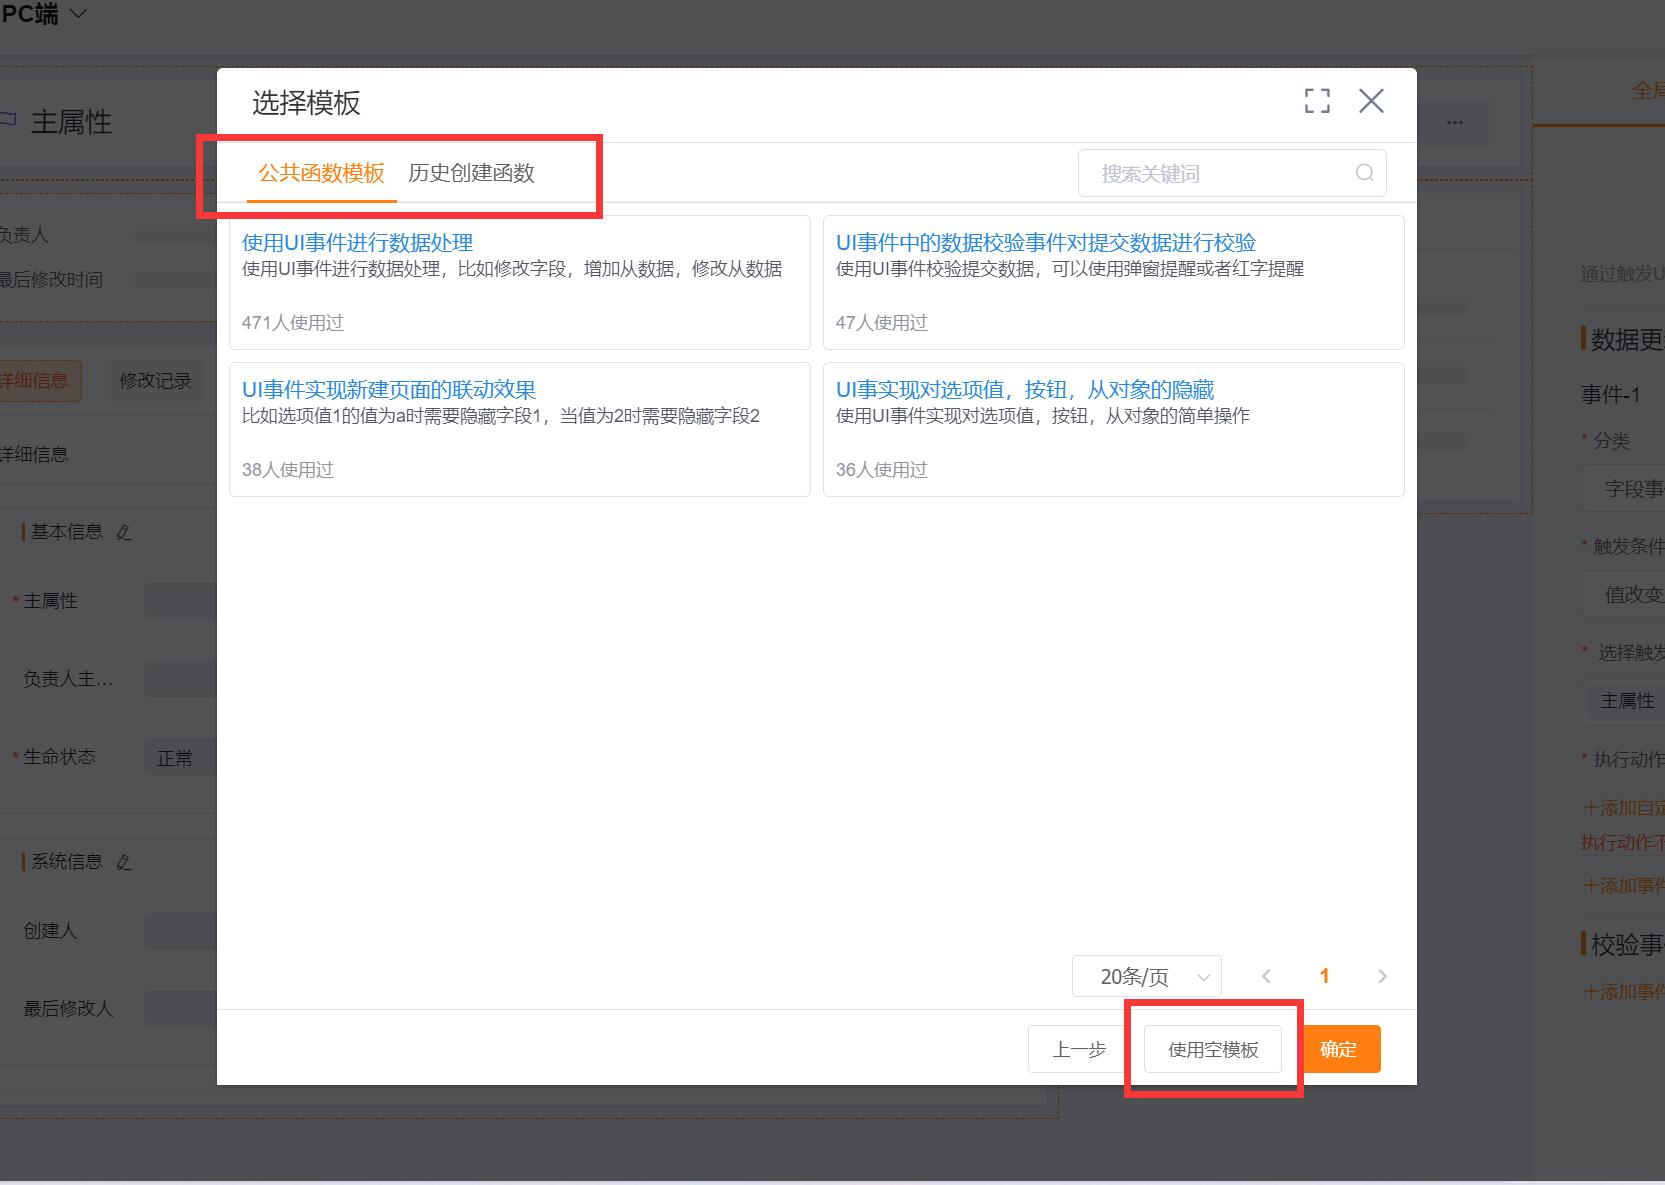1665x1185 pixels.
Task: Go to previous page arrow
Action: point(1266,976)
